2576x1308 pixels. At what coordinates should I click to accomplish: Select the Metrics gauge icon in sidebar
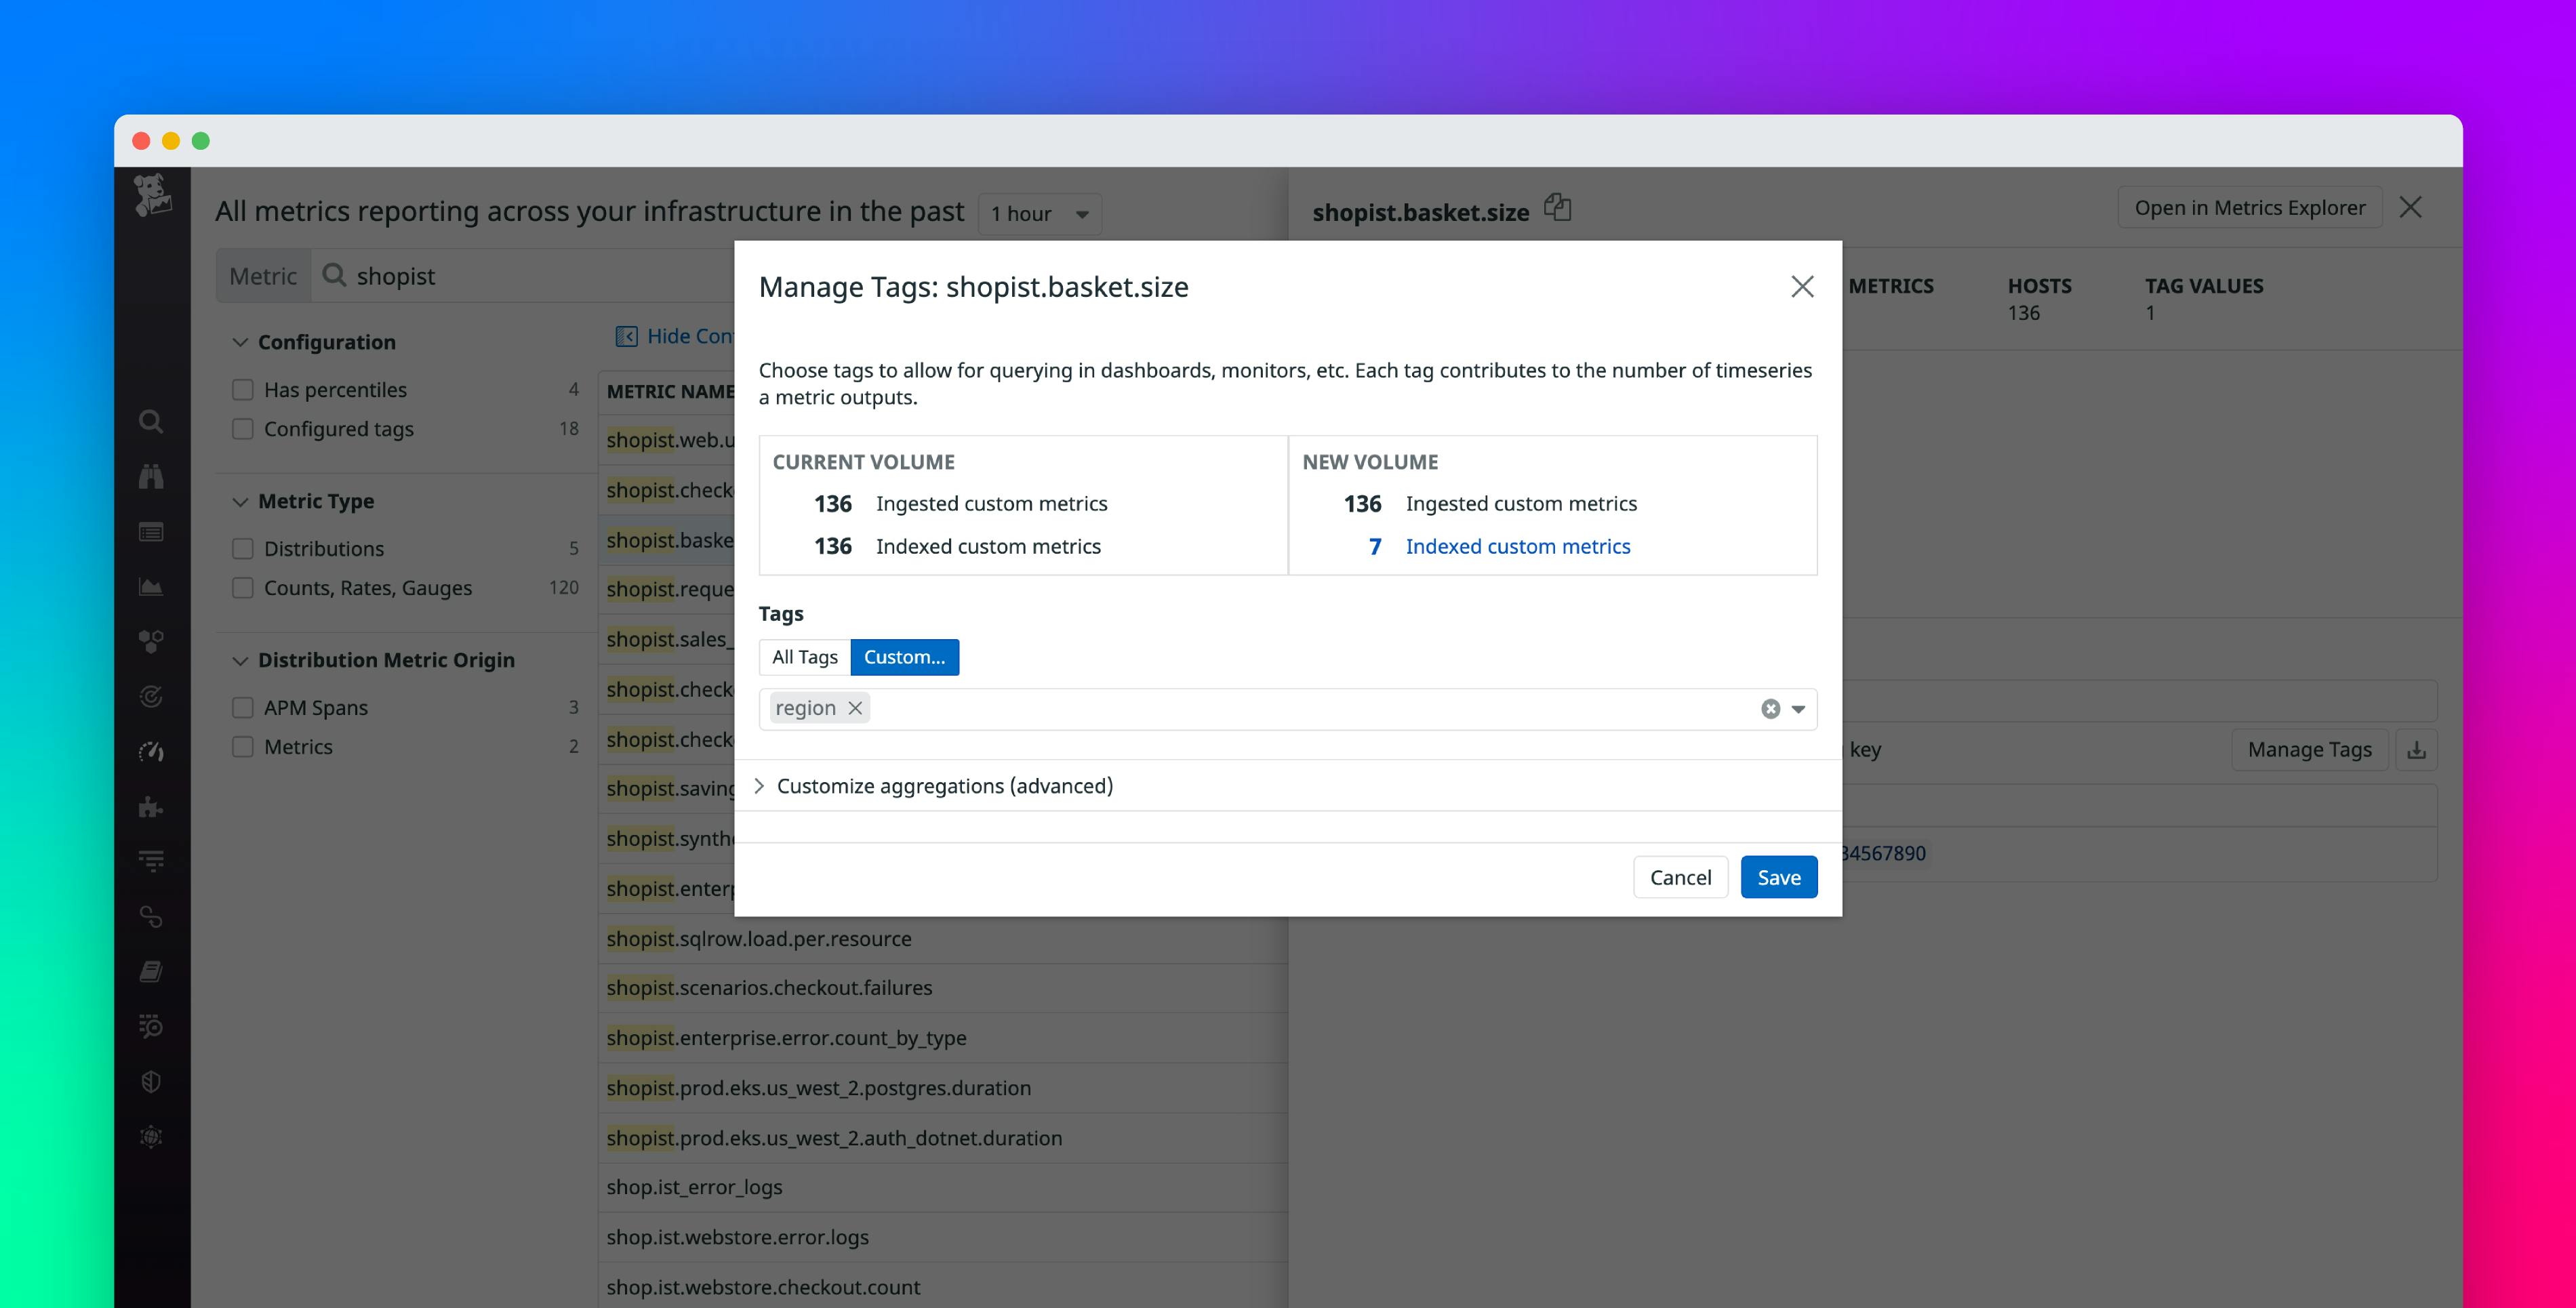click(x=151, y=752)
